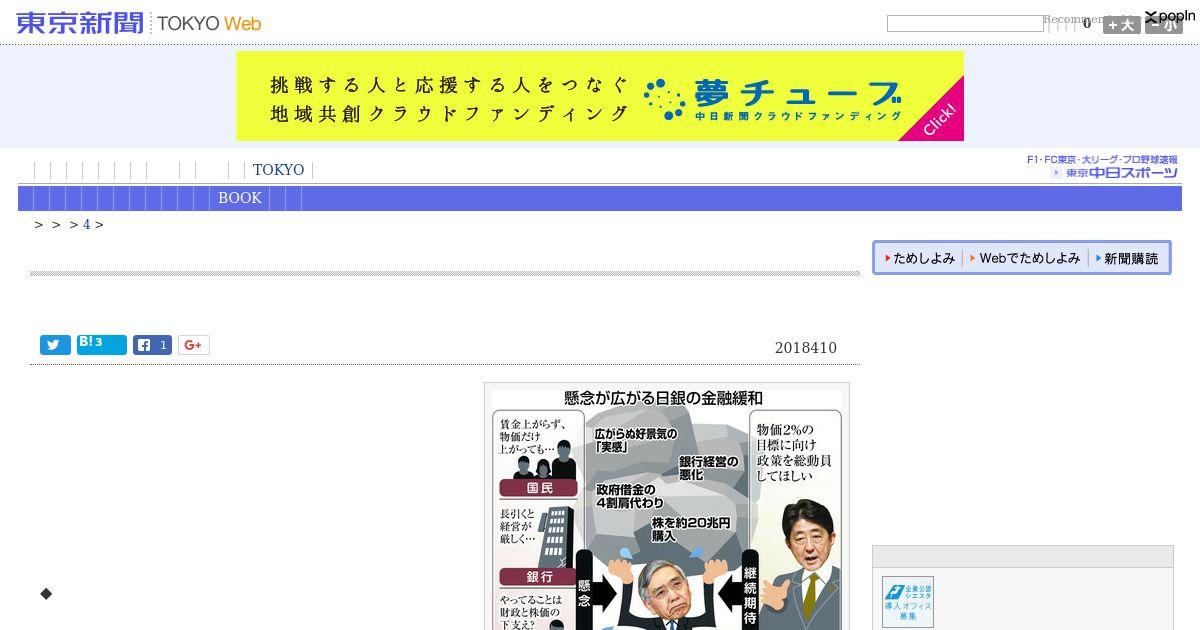This screenshot has height=630, width=1200.
Task: Open the 導入オフィス募集 sidebar ad thumbnail
Action: click(908, 602)
